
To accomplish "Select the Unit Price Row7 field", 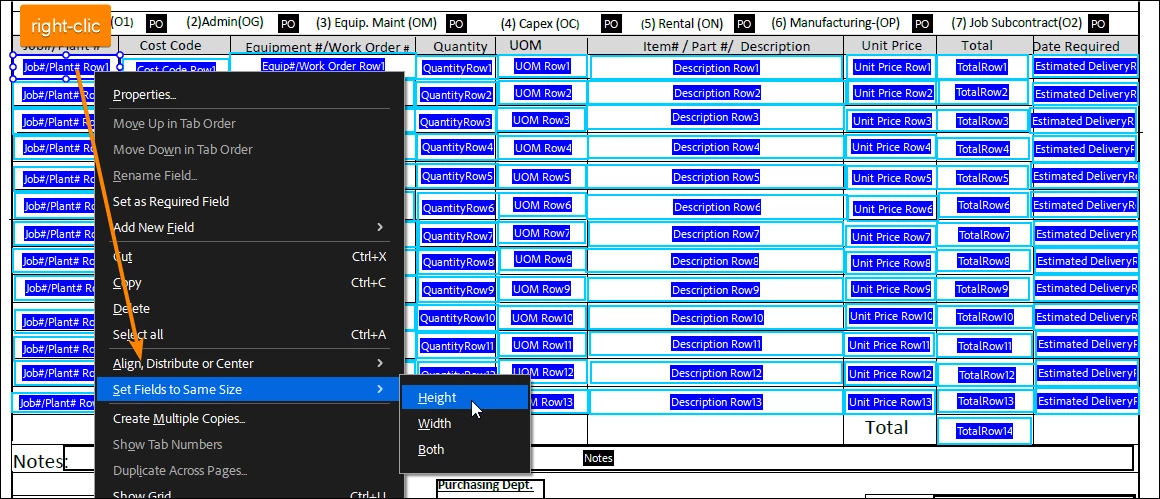I will pyautogui.click(x=891, y=237).
